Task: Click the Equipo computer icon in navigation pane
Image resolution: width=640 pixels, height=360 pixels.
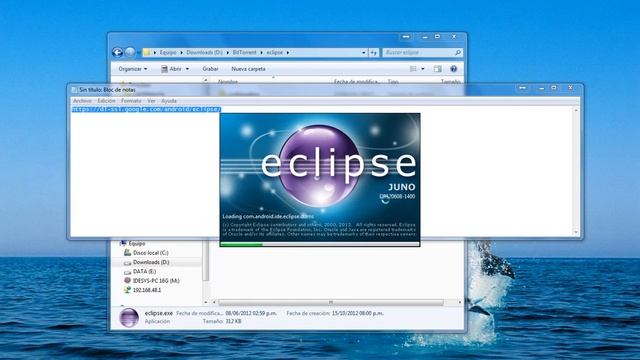Action: pos(123,244)
